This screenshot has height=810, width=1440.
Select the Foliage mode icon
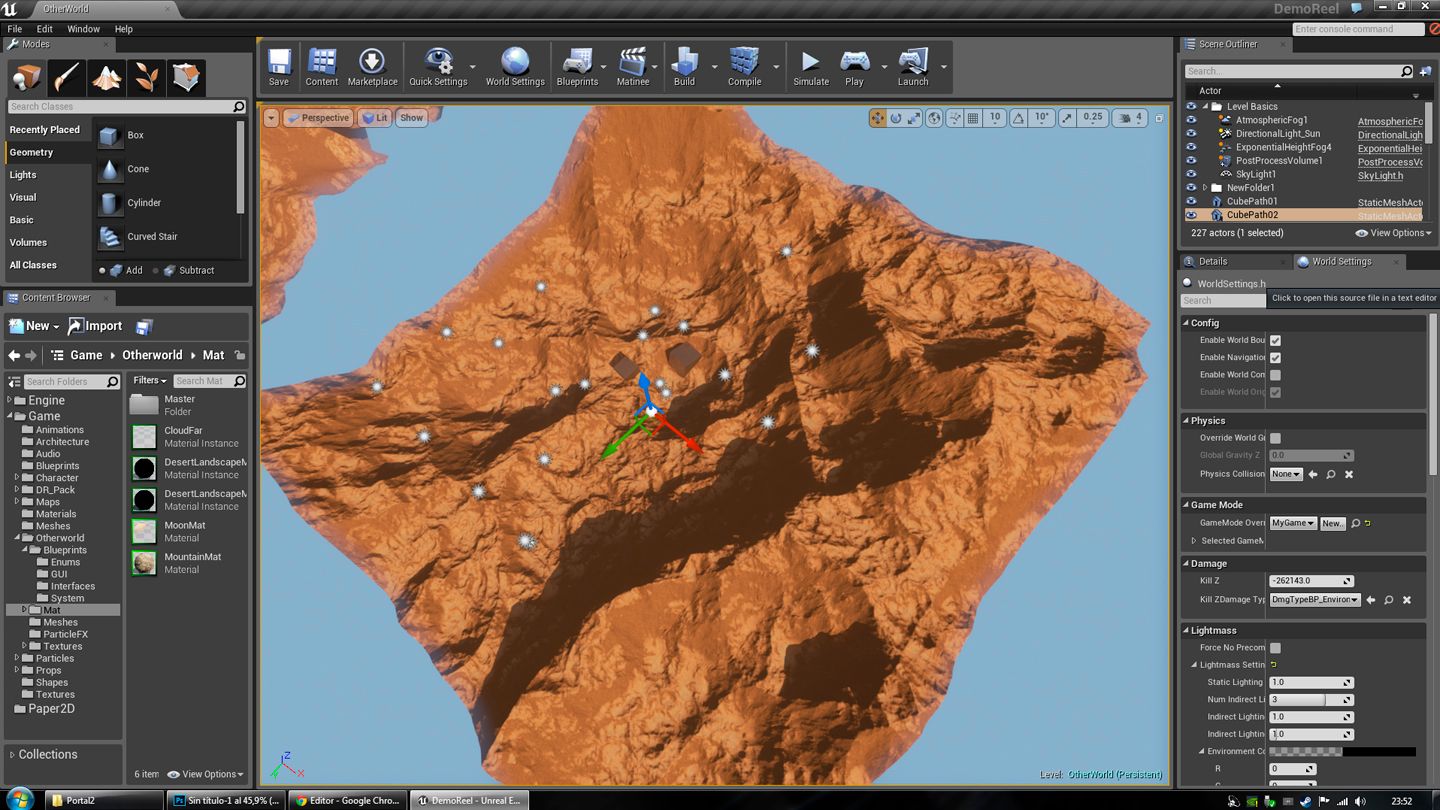146,77
